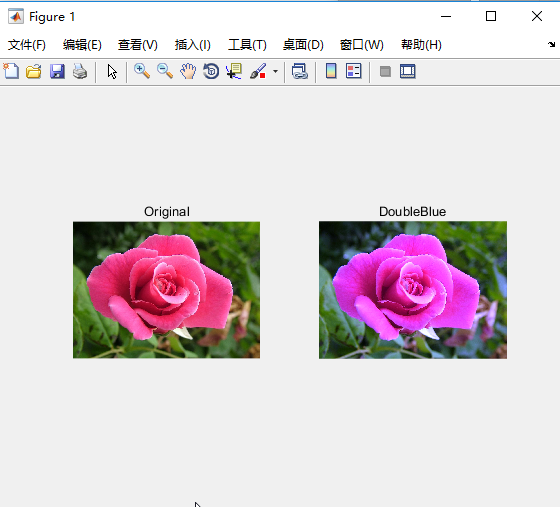Open the 文件(F) menu
The height and width of the screenshot is (507, 560).
27,45
